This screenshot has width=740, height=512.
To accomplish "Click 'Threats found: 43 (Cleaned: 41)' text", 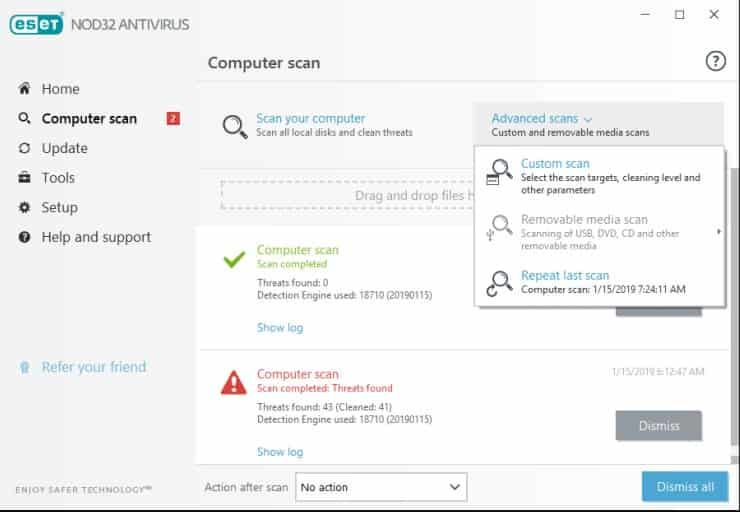I will [324, 407].
